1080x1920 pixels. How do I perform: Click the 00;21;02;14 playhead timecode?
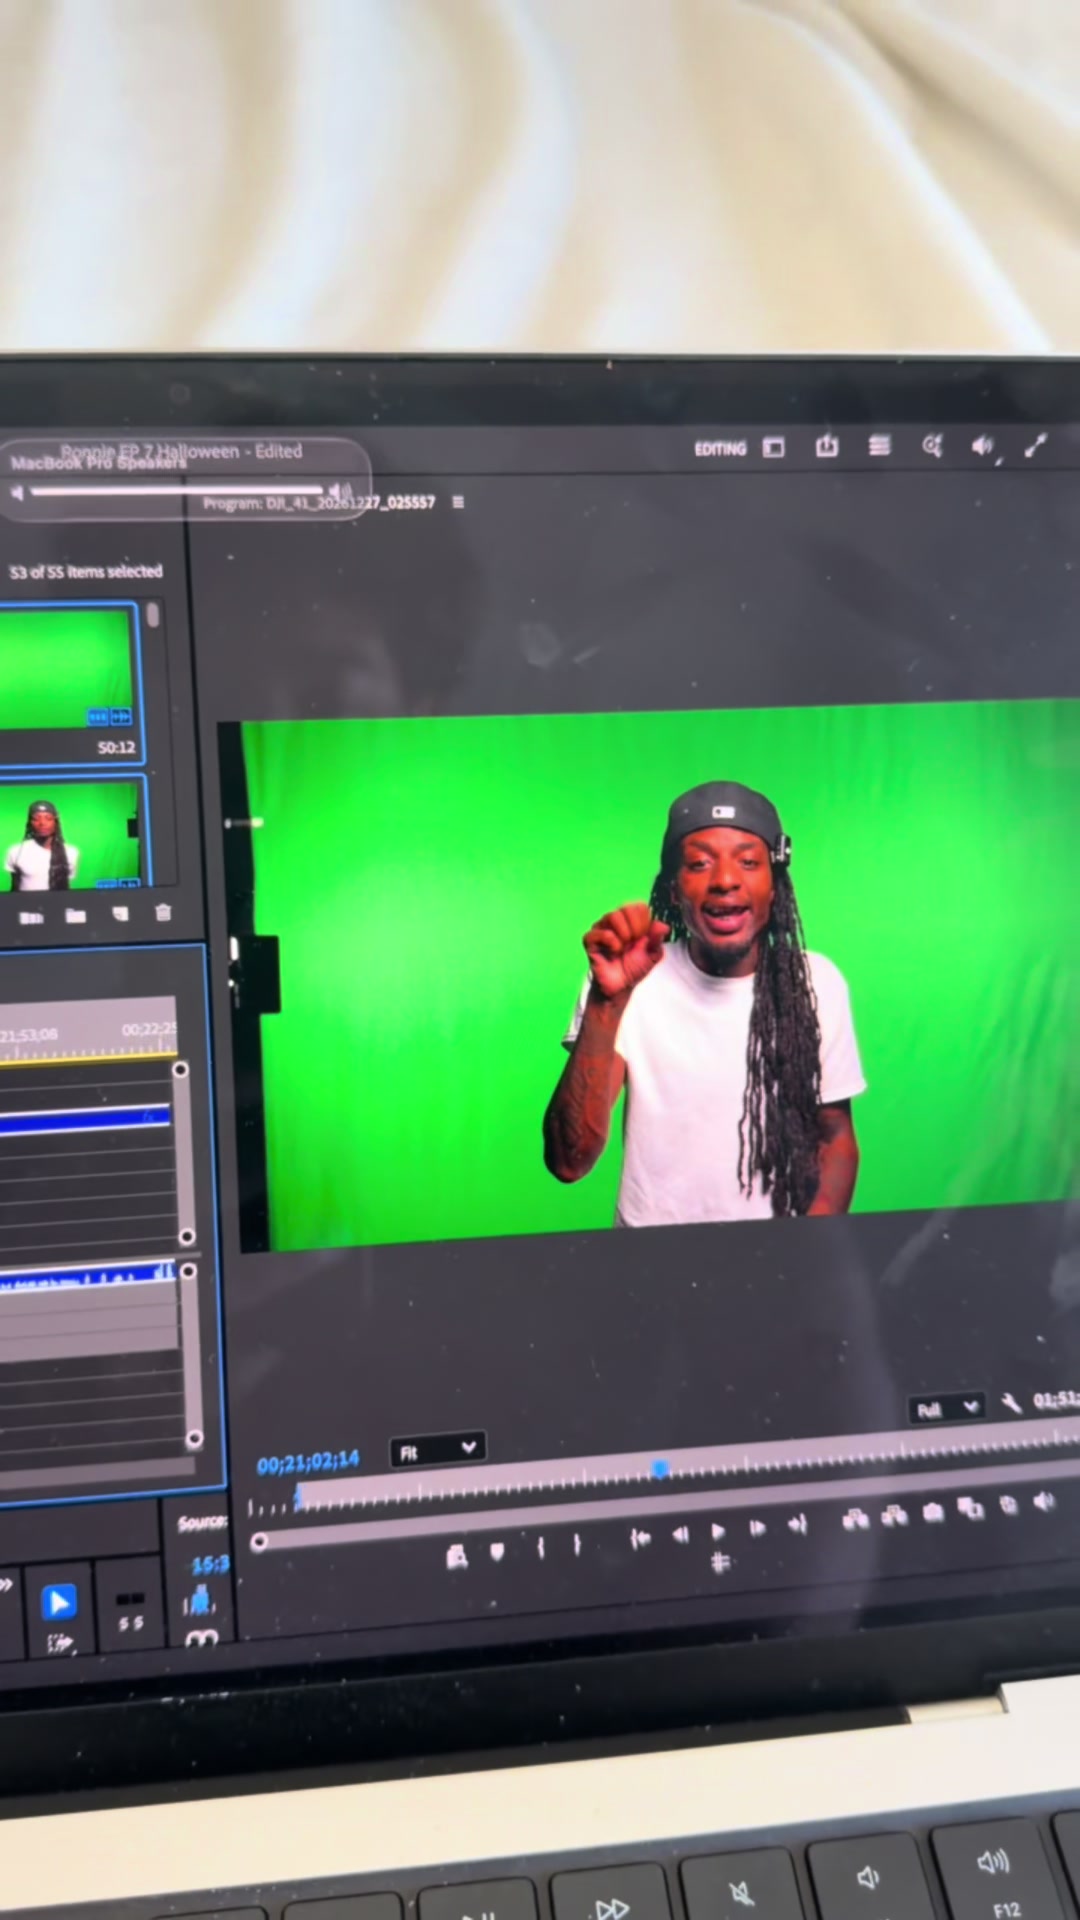click(x=308, y=1462)
